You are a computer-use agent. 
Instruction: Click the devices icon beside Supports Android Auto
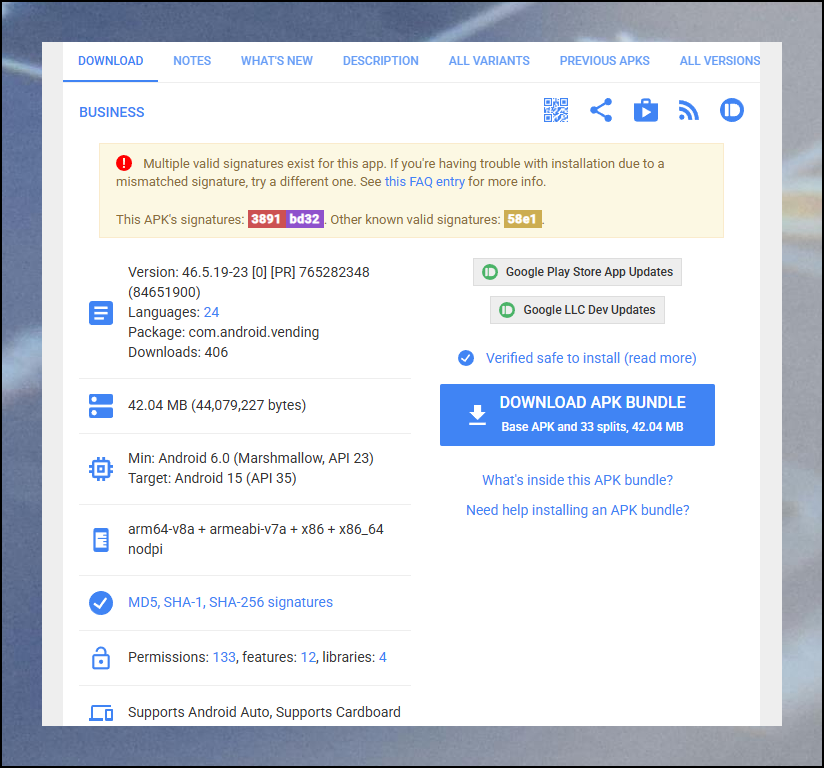click(101, 713)
